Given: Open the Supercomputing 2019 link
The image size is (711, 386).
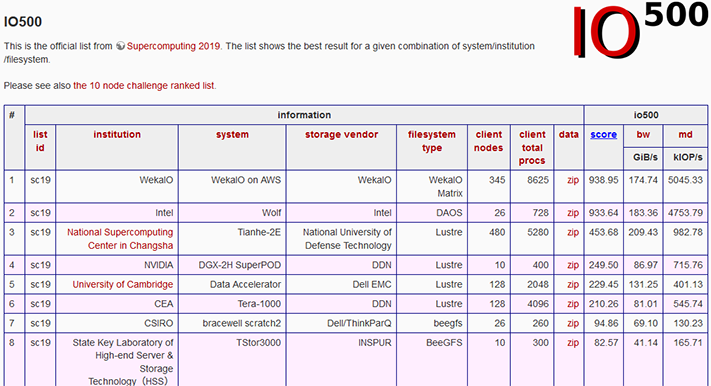Looking at the screenshot, I should (x=173, y=46).
